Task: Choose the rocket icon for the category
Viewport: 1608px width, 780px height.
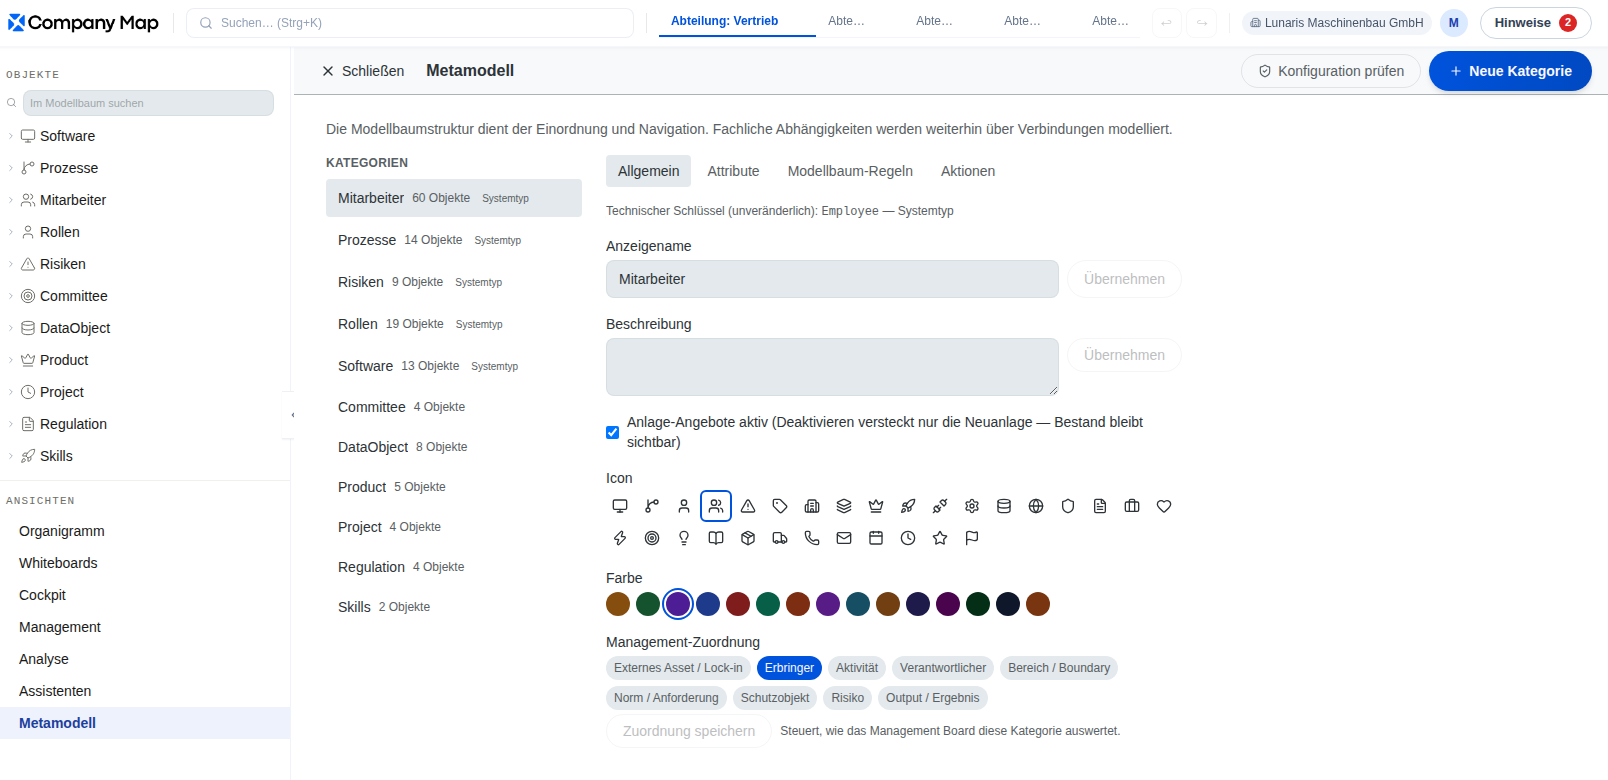Action: (908, 506)
